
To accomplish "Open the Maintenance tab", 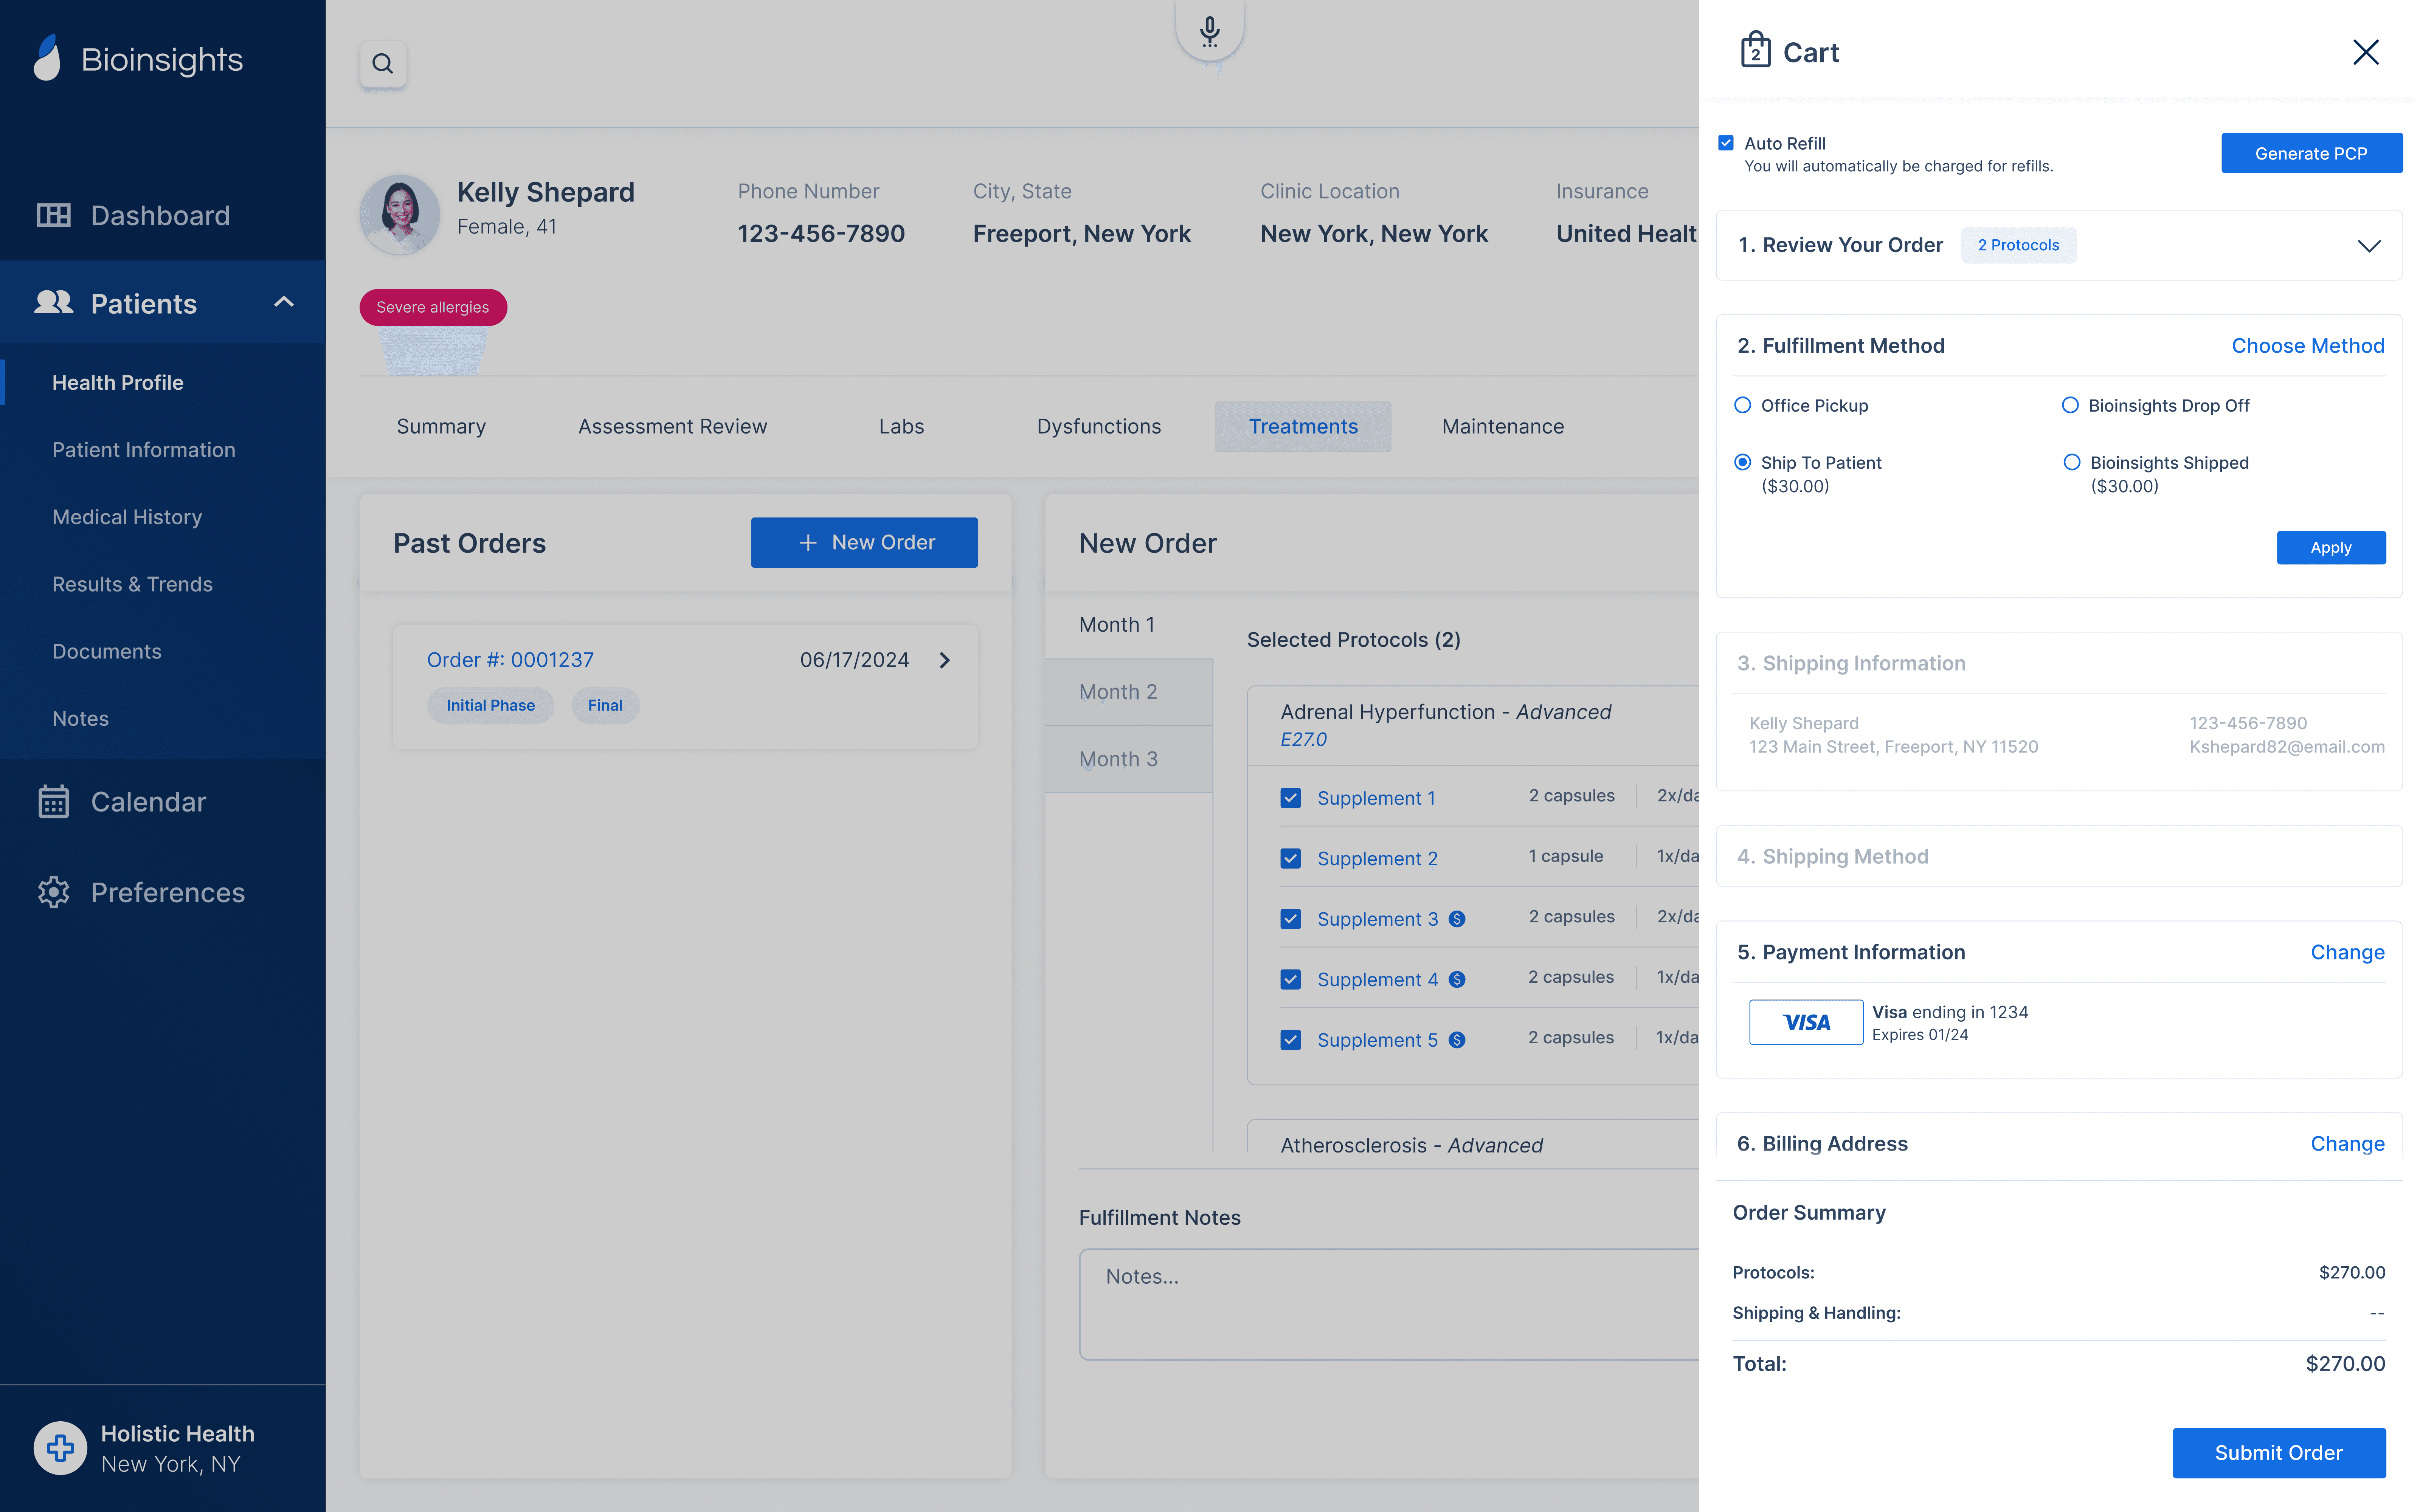I will click(x=1503, y=427).
